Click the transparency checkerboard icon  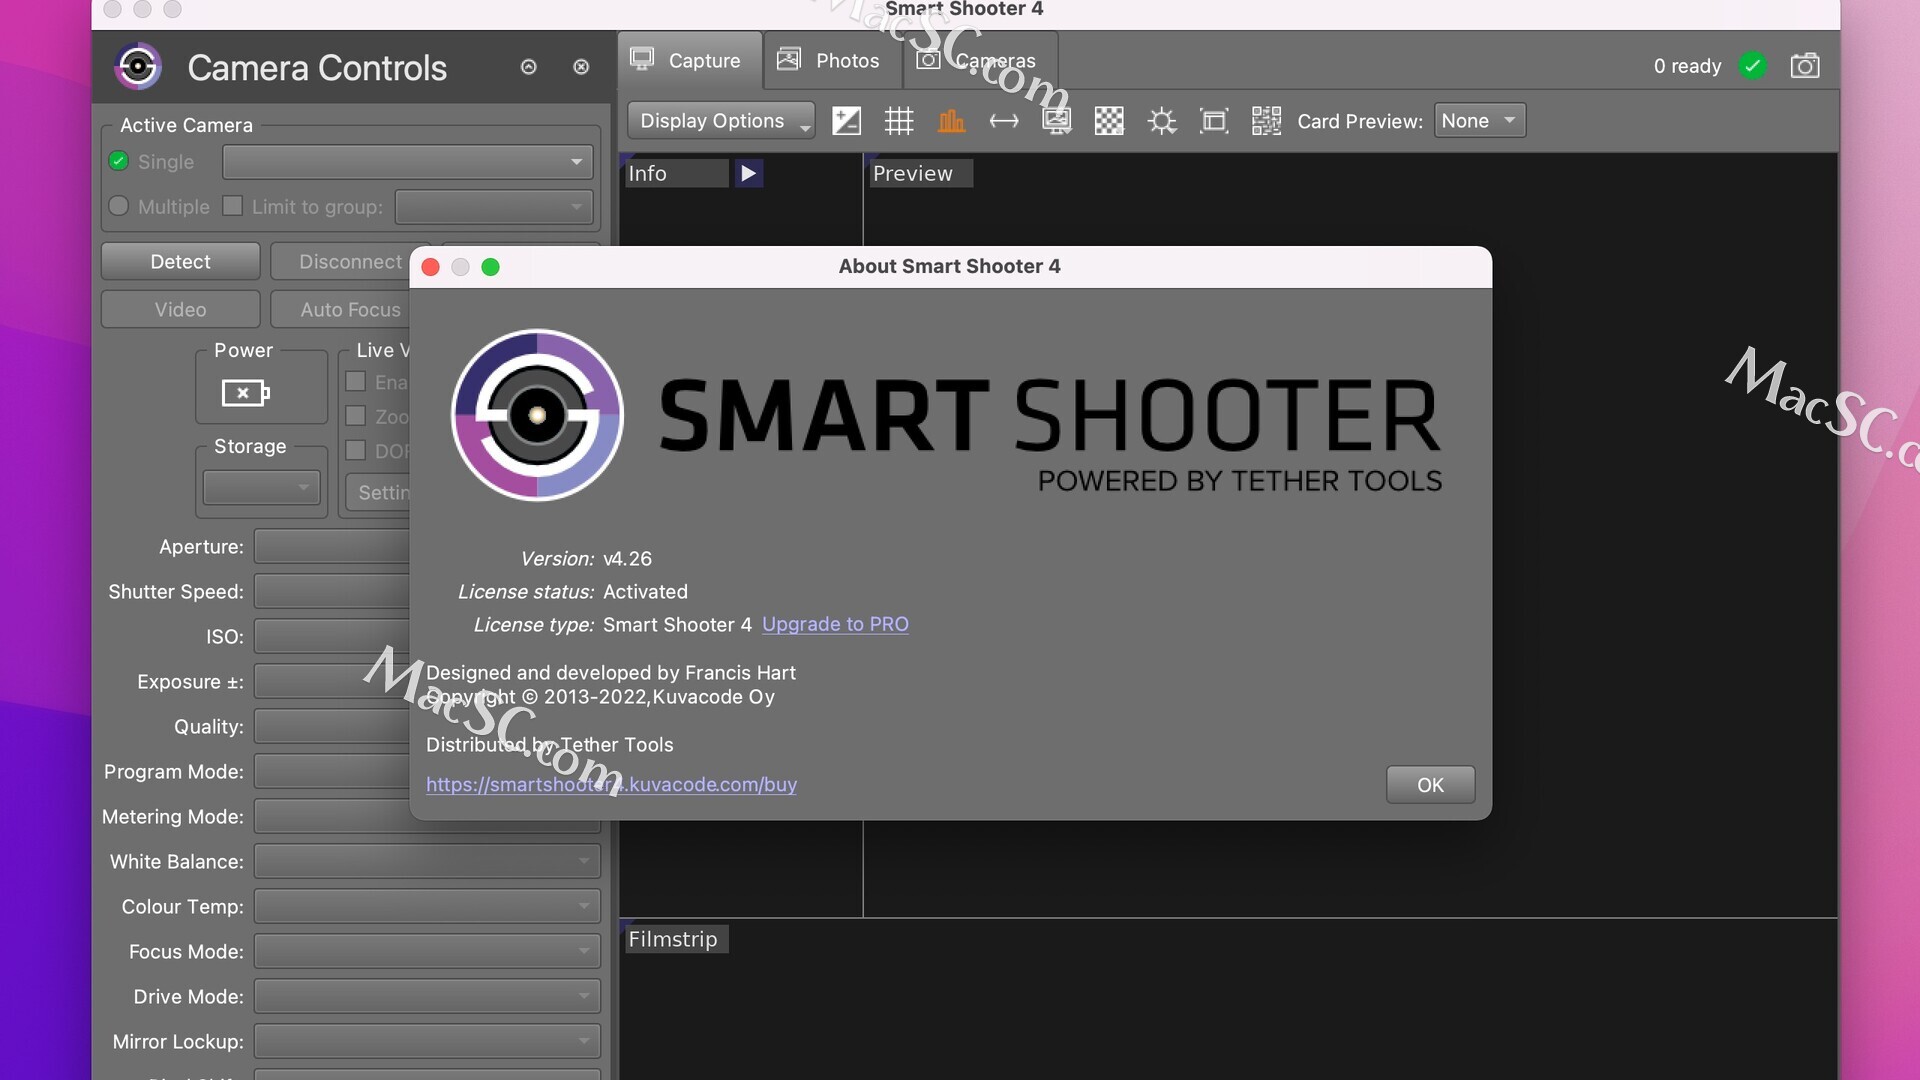[x=1109, y=120]
